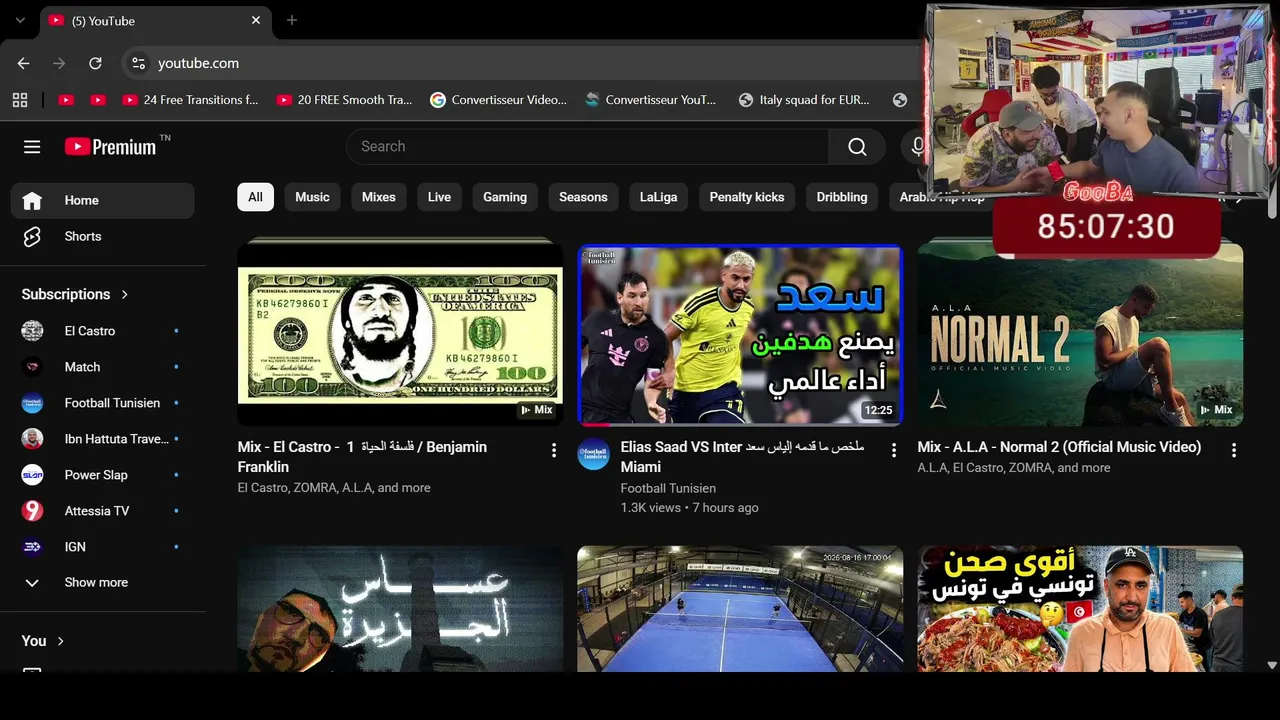Open options menu for El Castro mix
The height and width of the screenshot is (720, 1280).
pos(554,451)
